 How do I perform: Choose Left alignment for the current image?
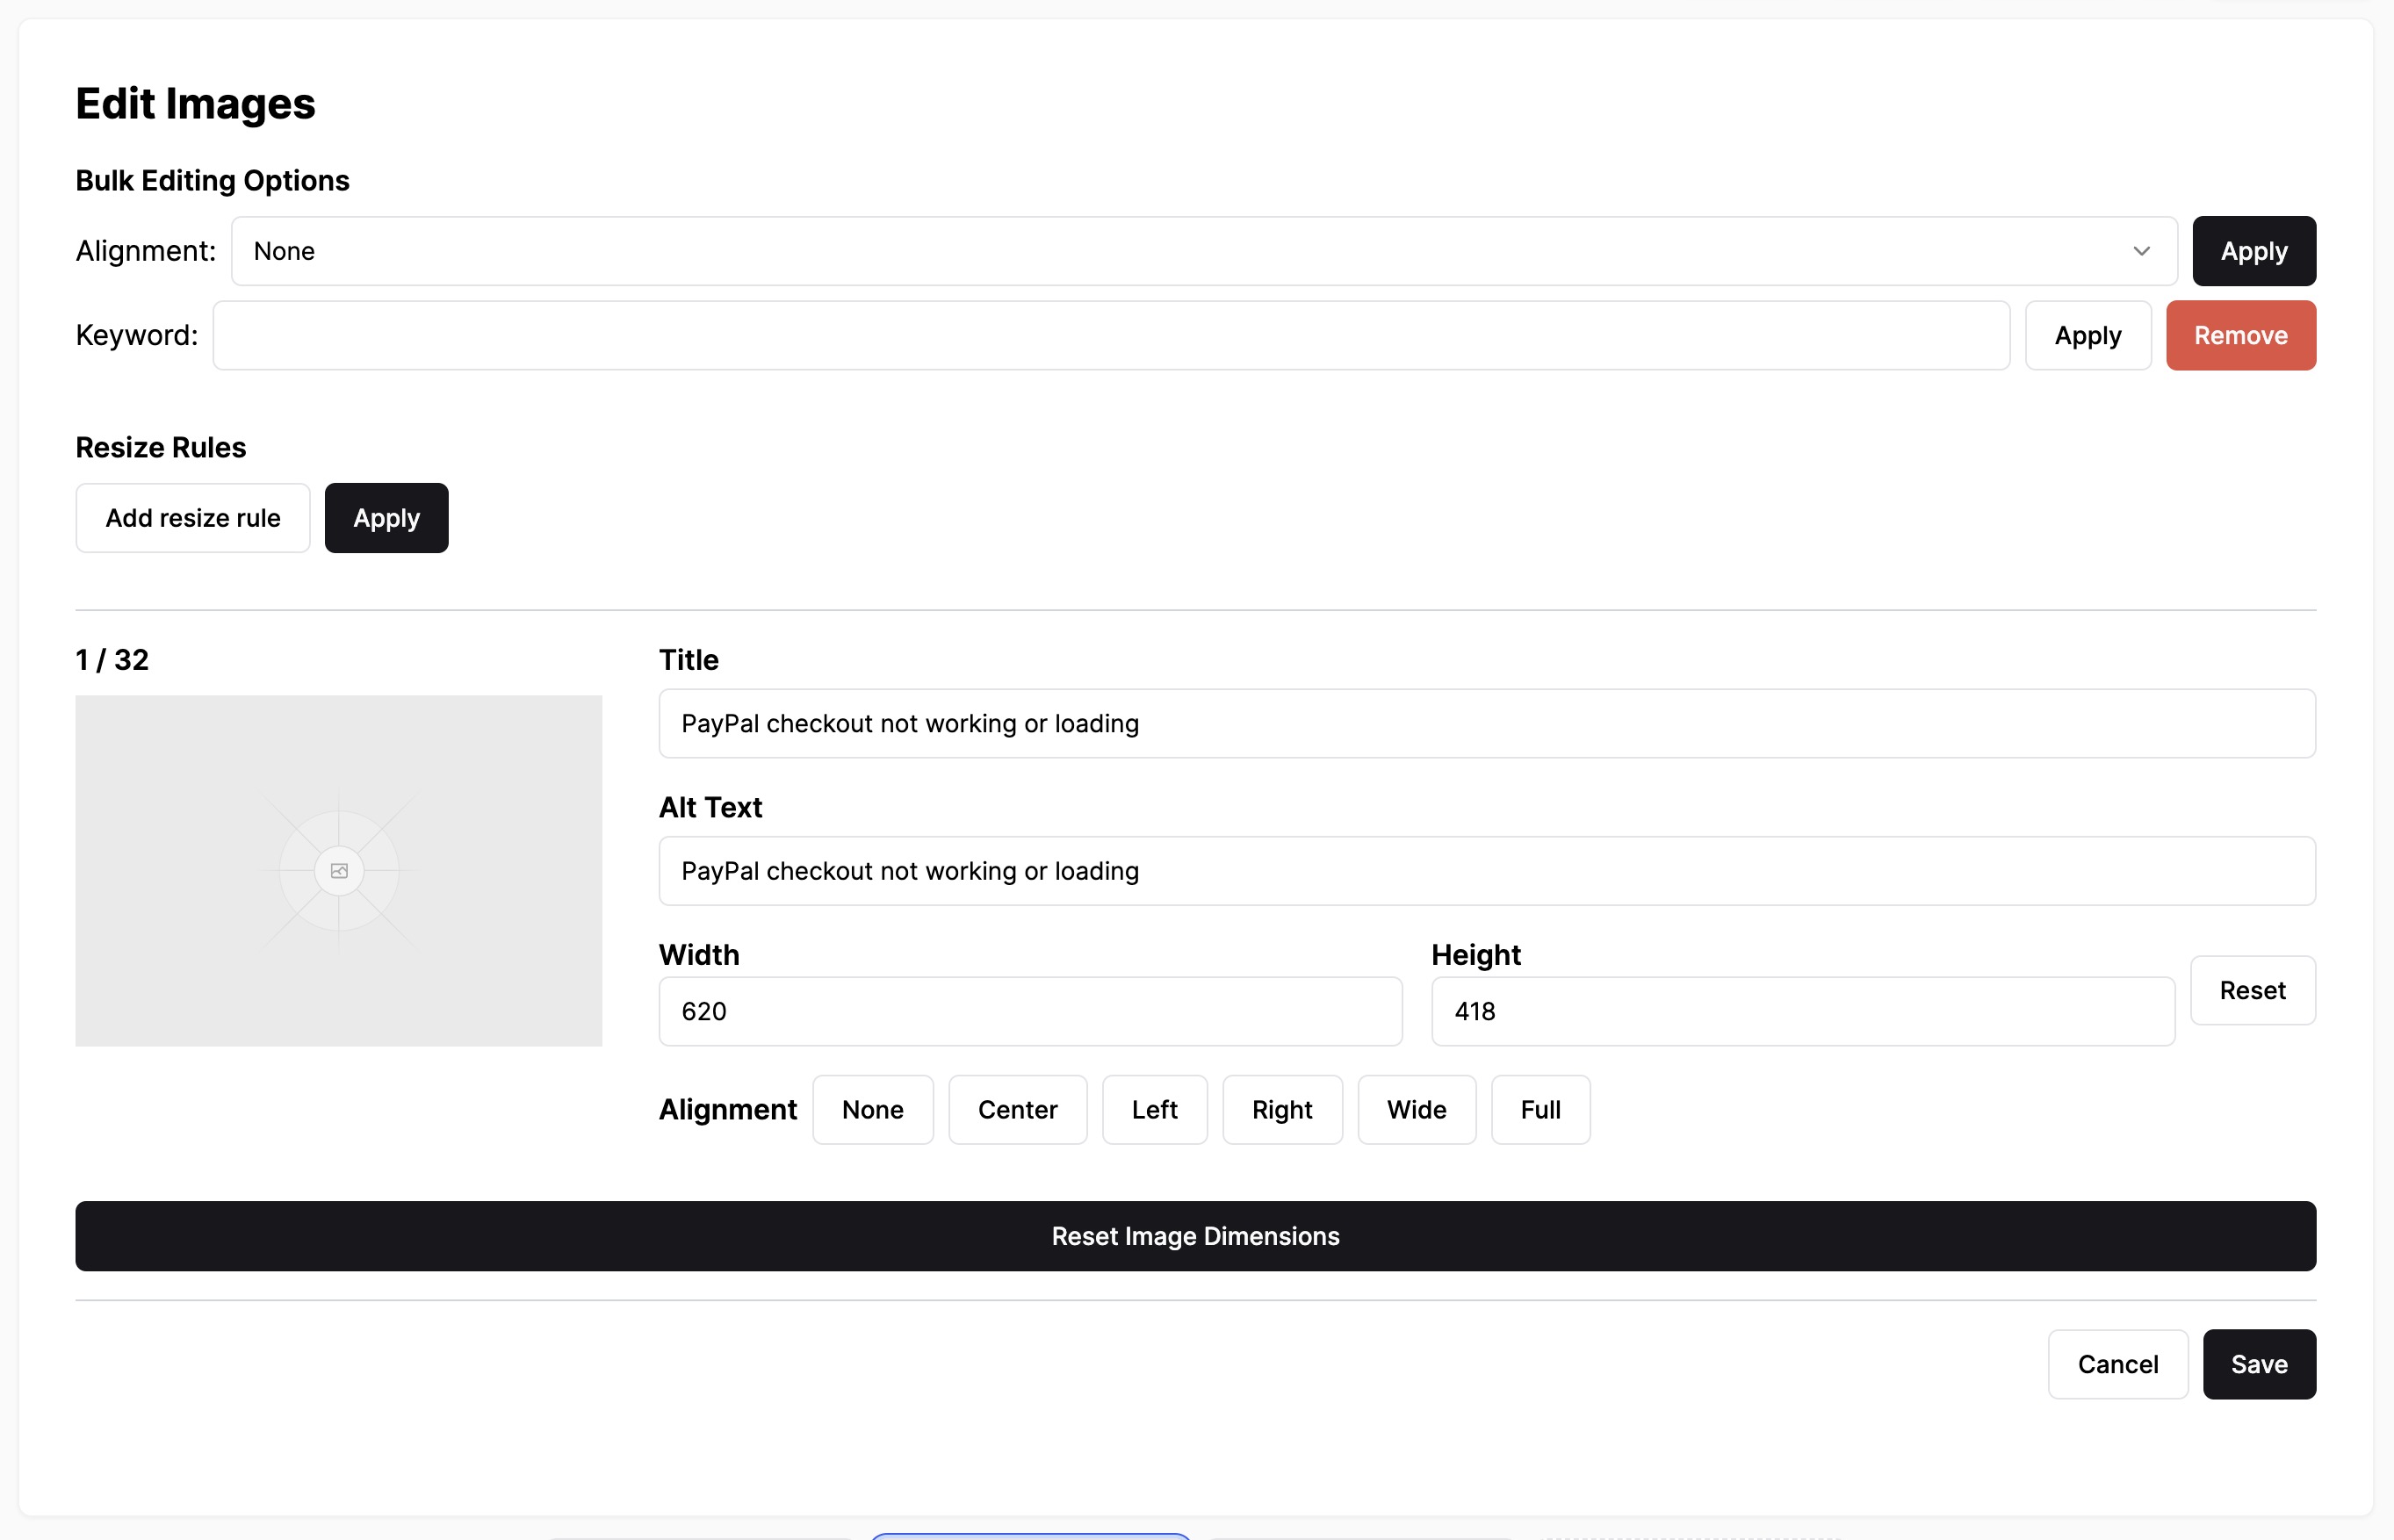(x=1155, y=1109)
